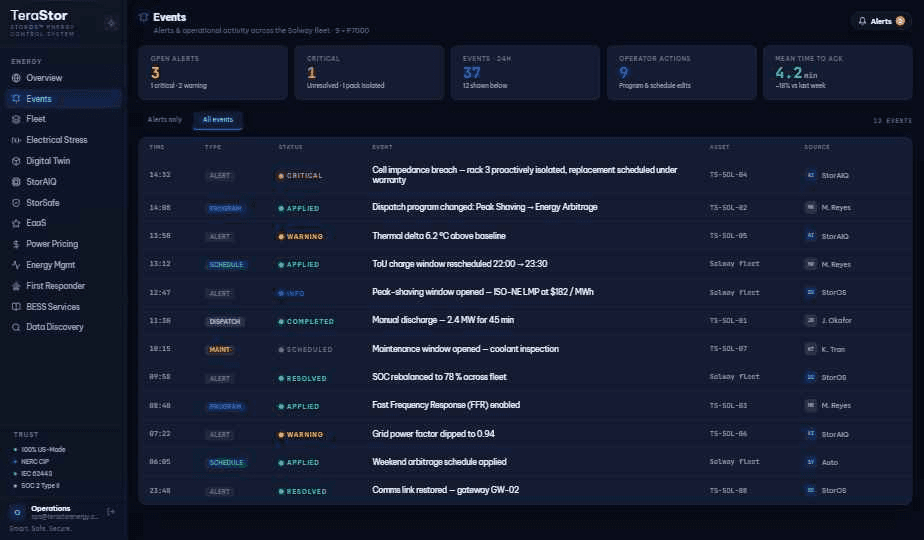Click the RESOLVED status in the 09:58 row
The width and height of the screenshot is (924, 540).
tap(302, 378)
